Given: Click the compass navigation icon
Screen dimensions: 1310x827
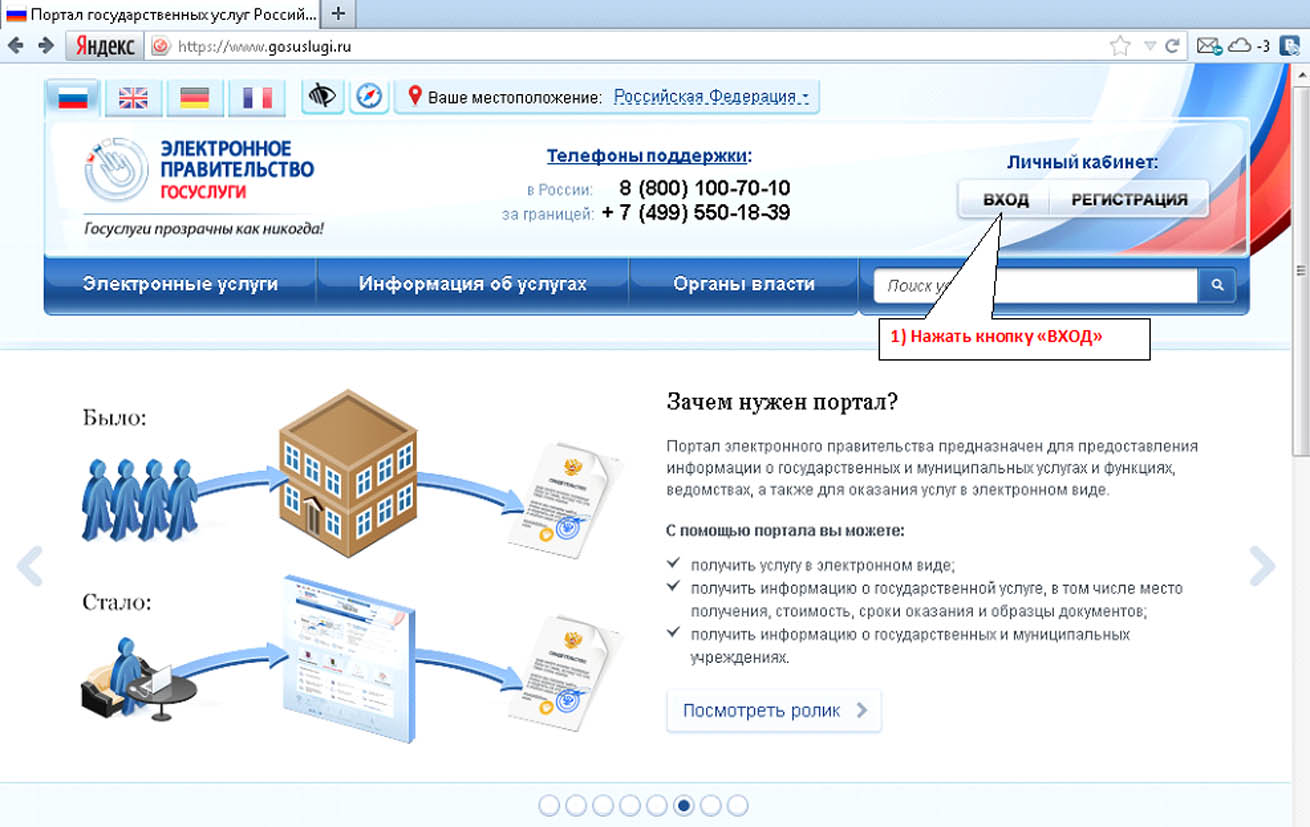Looking at the screenshot, I should coord(370,96).
